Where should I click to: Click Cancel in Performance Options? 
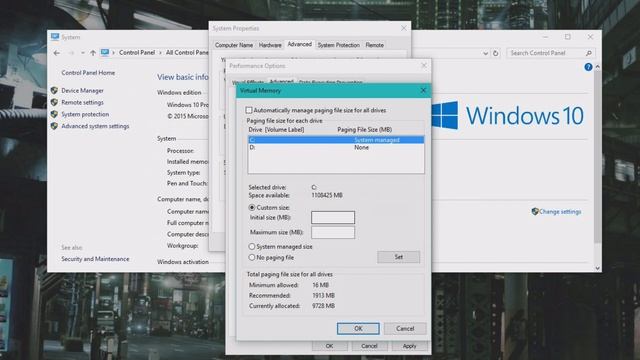(x=369, y=346)
